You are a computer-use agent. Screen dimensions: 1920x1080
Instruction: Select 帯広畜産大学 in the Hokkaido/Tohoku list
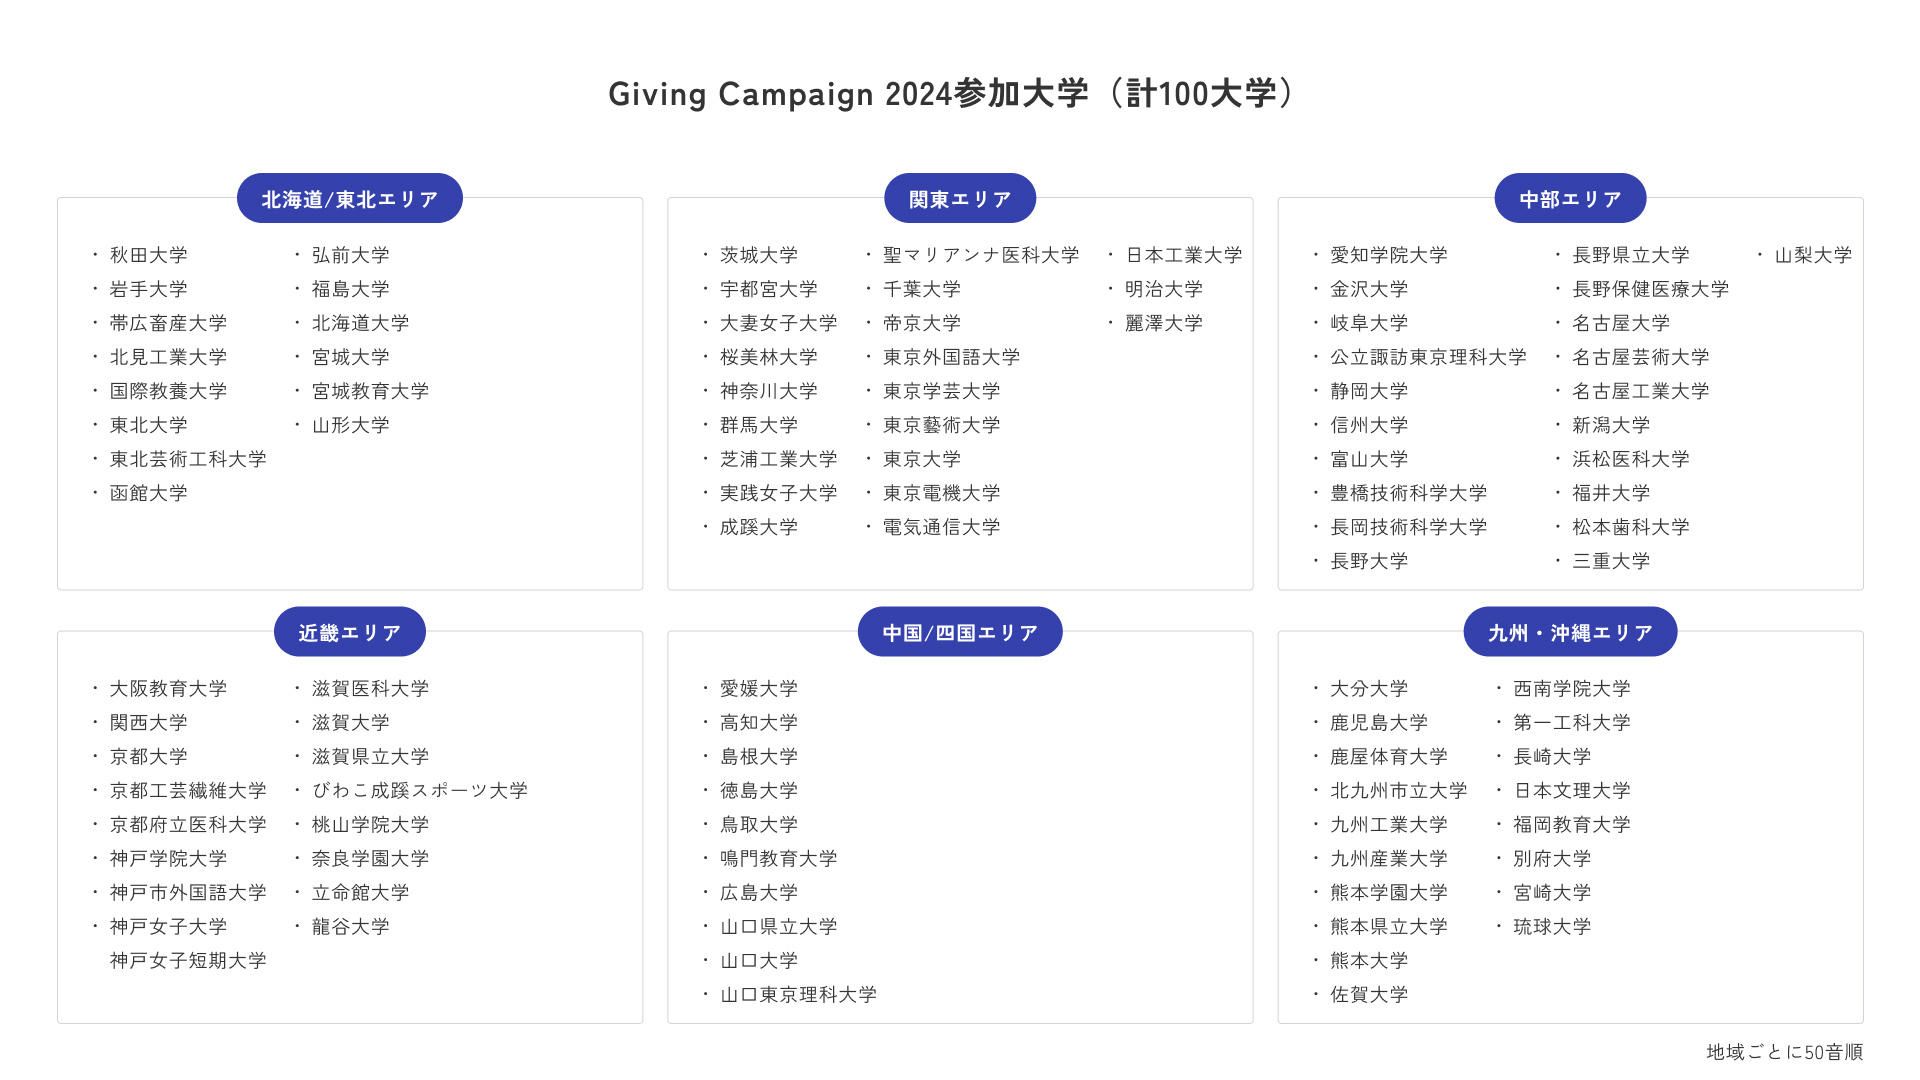click(168, 323)
